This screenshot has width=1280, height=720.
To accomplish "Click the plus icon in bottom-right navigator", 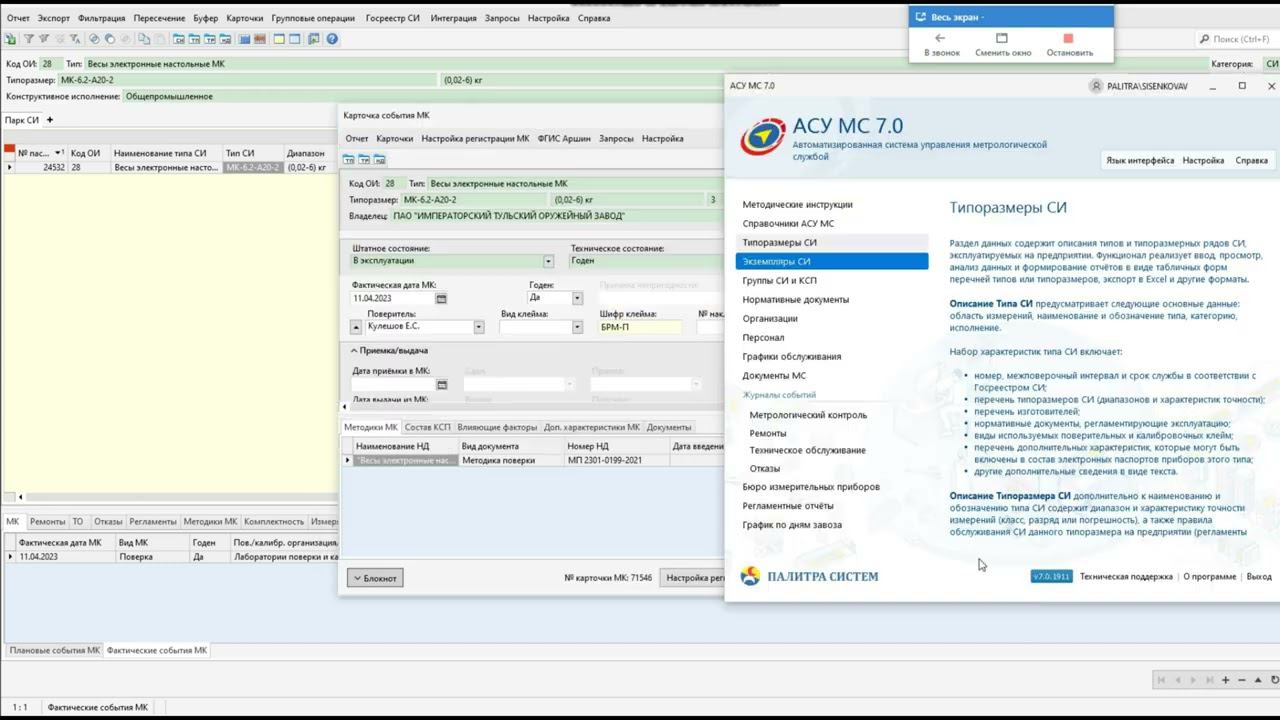I will pos(1225,680).
